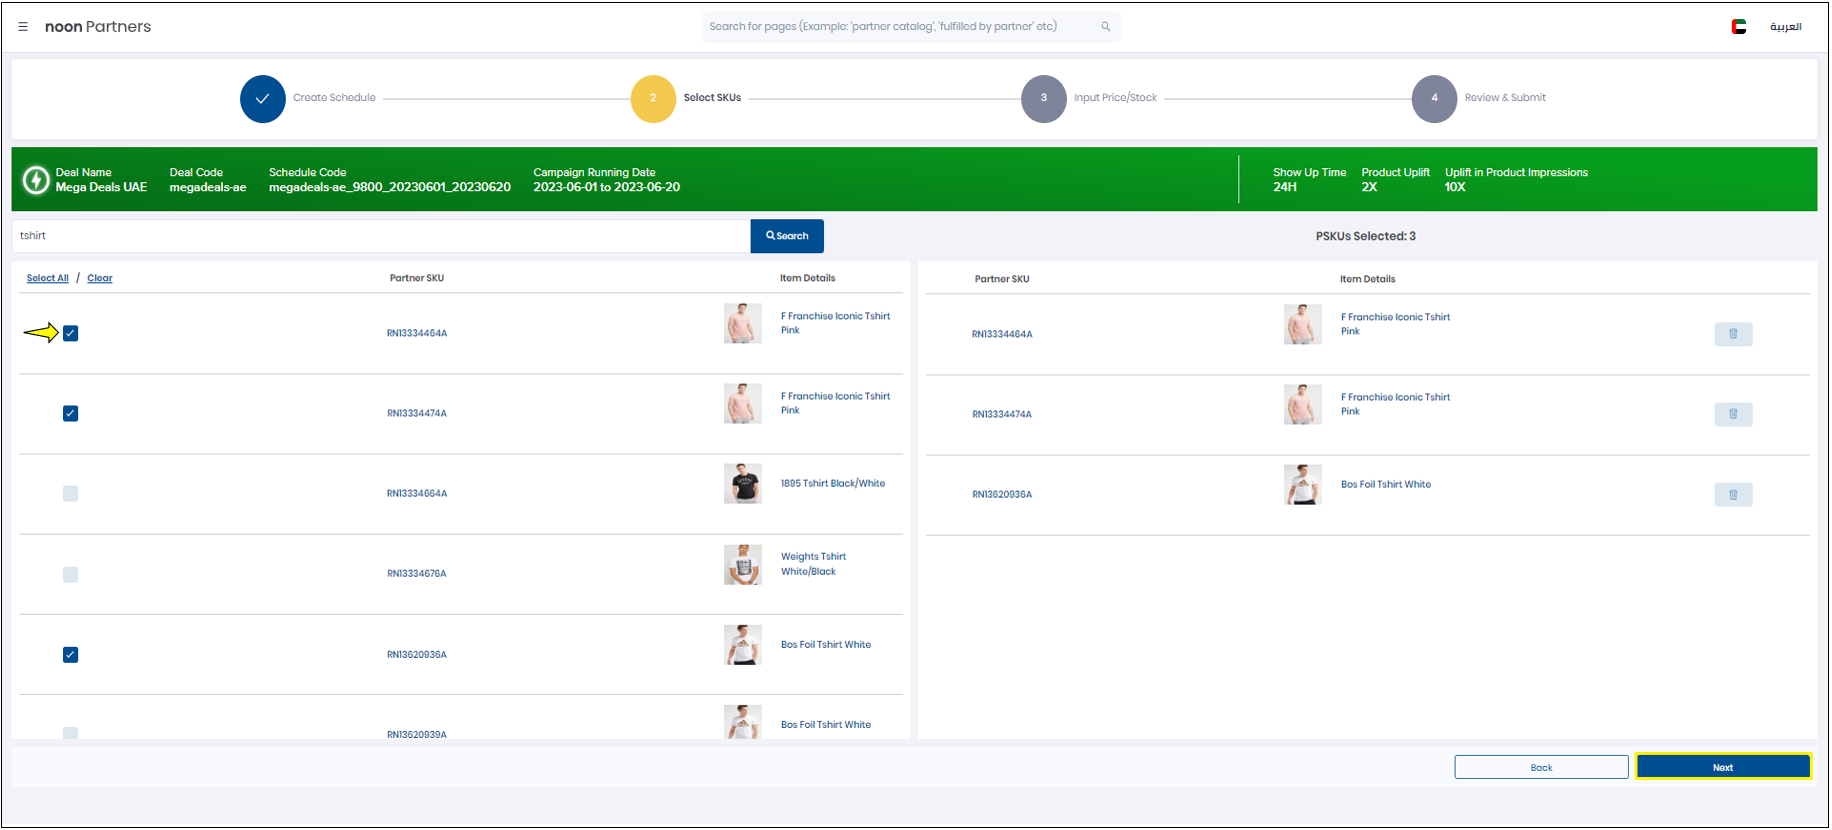Uncheck the RN13334464A checkbox
The height and width of the screenshot is (830, 1832).
click(70, 333)
